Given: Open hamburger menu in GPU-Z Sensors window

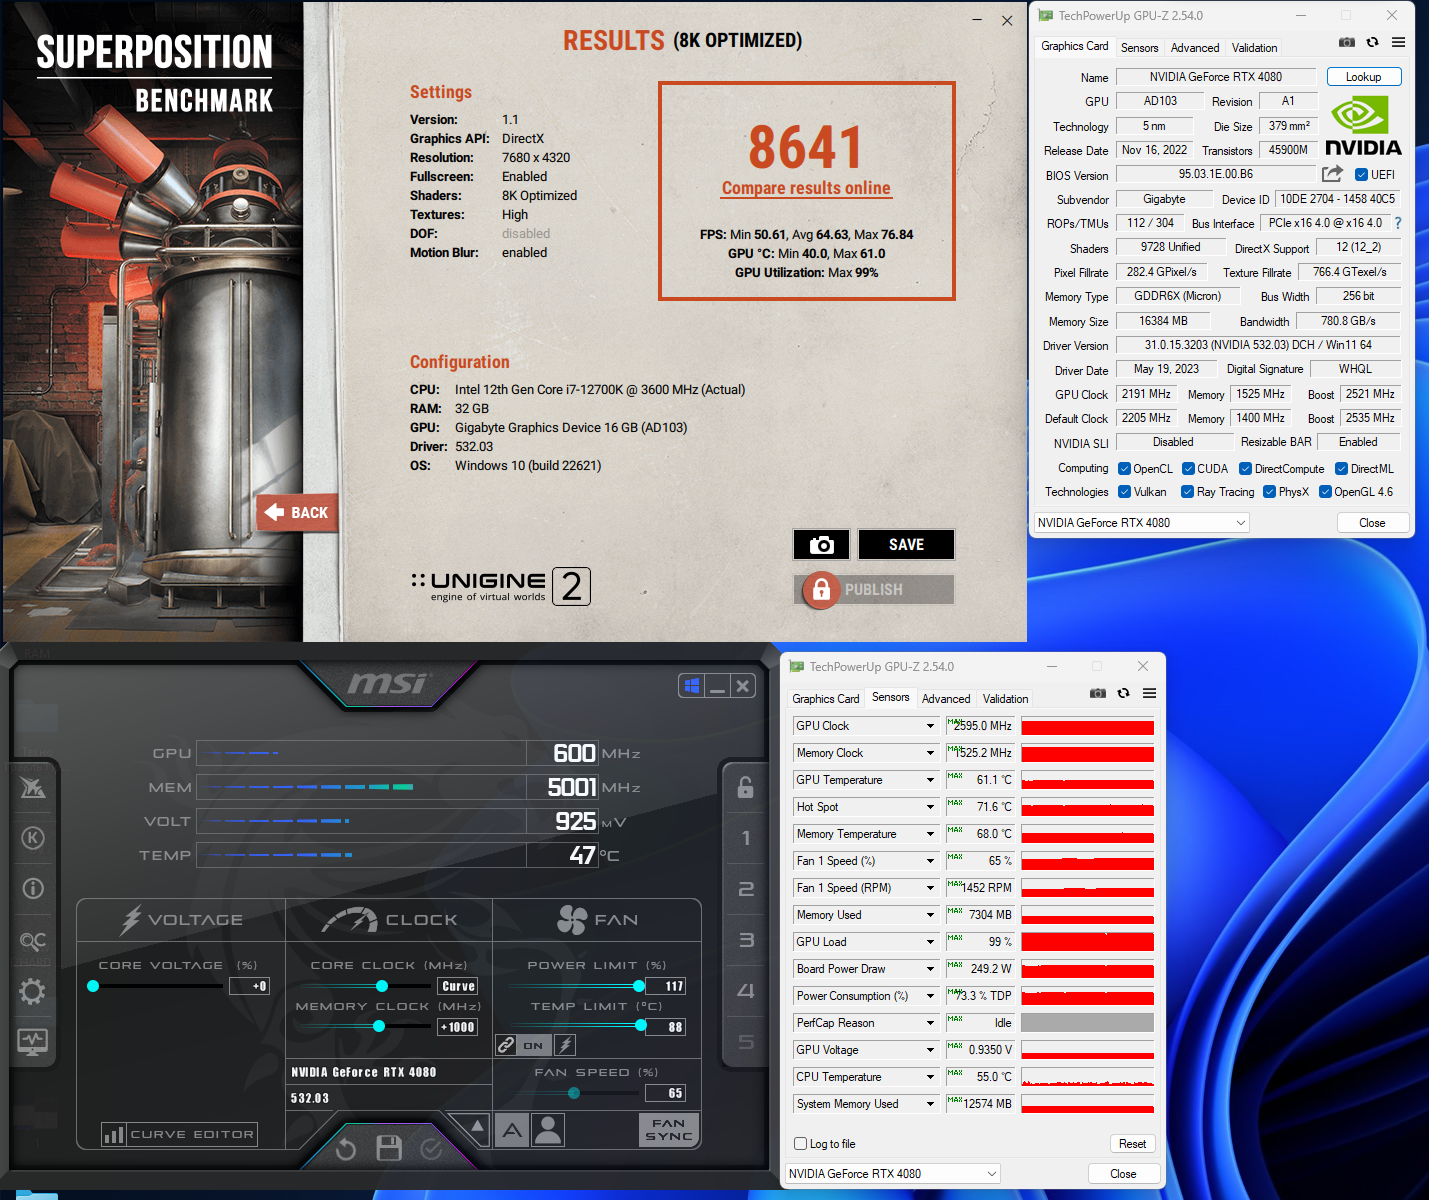Looking at the screenshot, I should (x=1149, y=693).
